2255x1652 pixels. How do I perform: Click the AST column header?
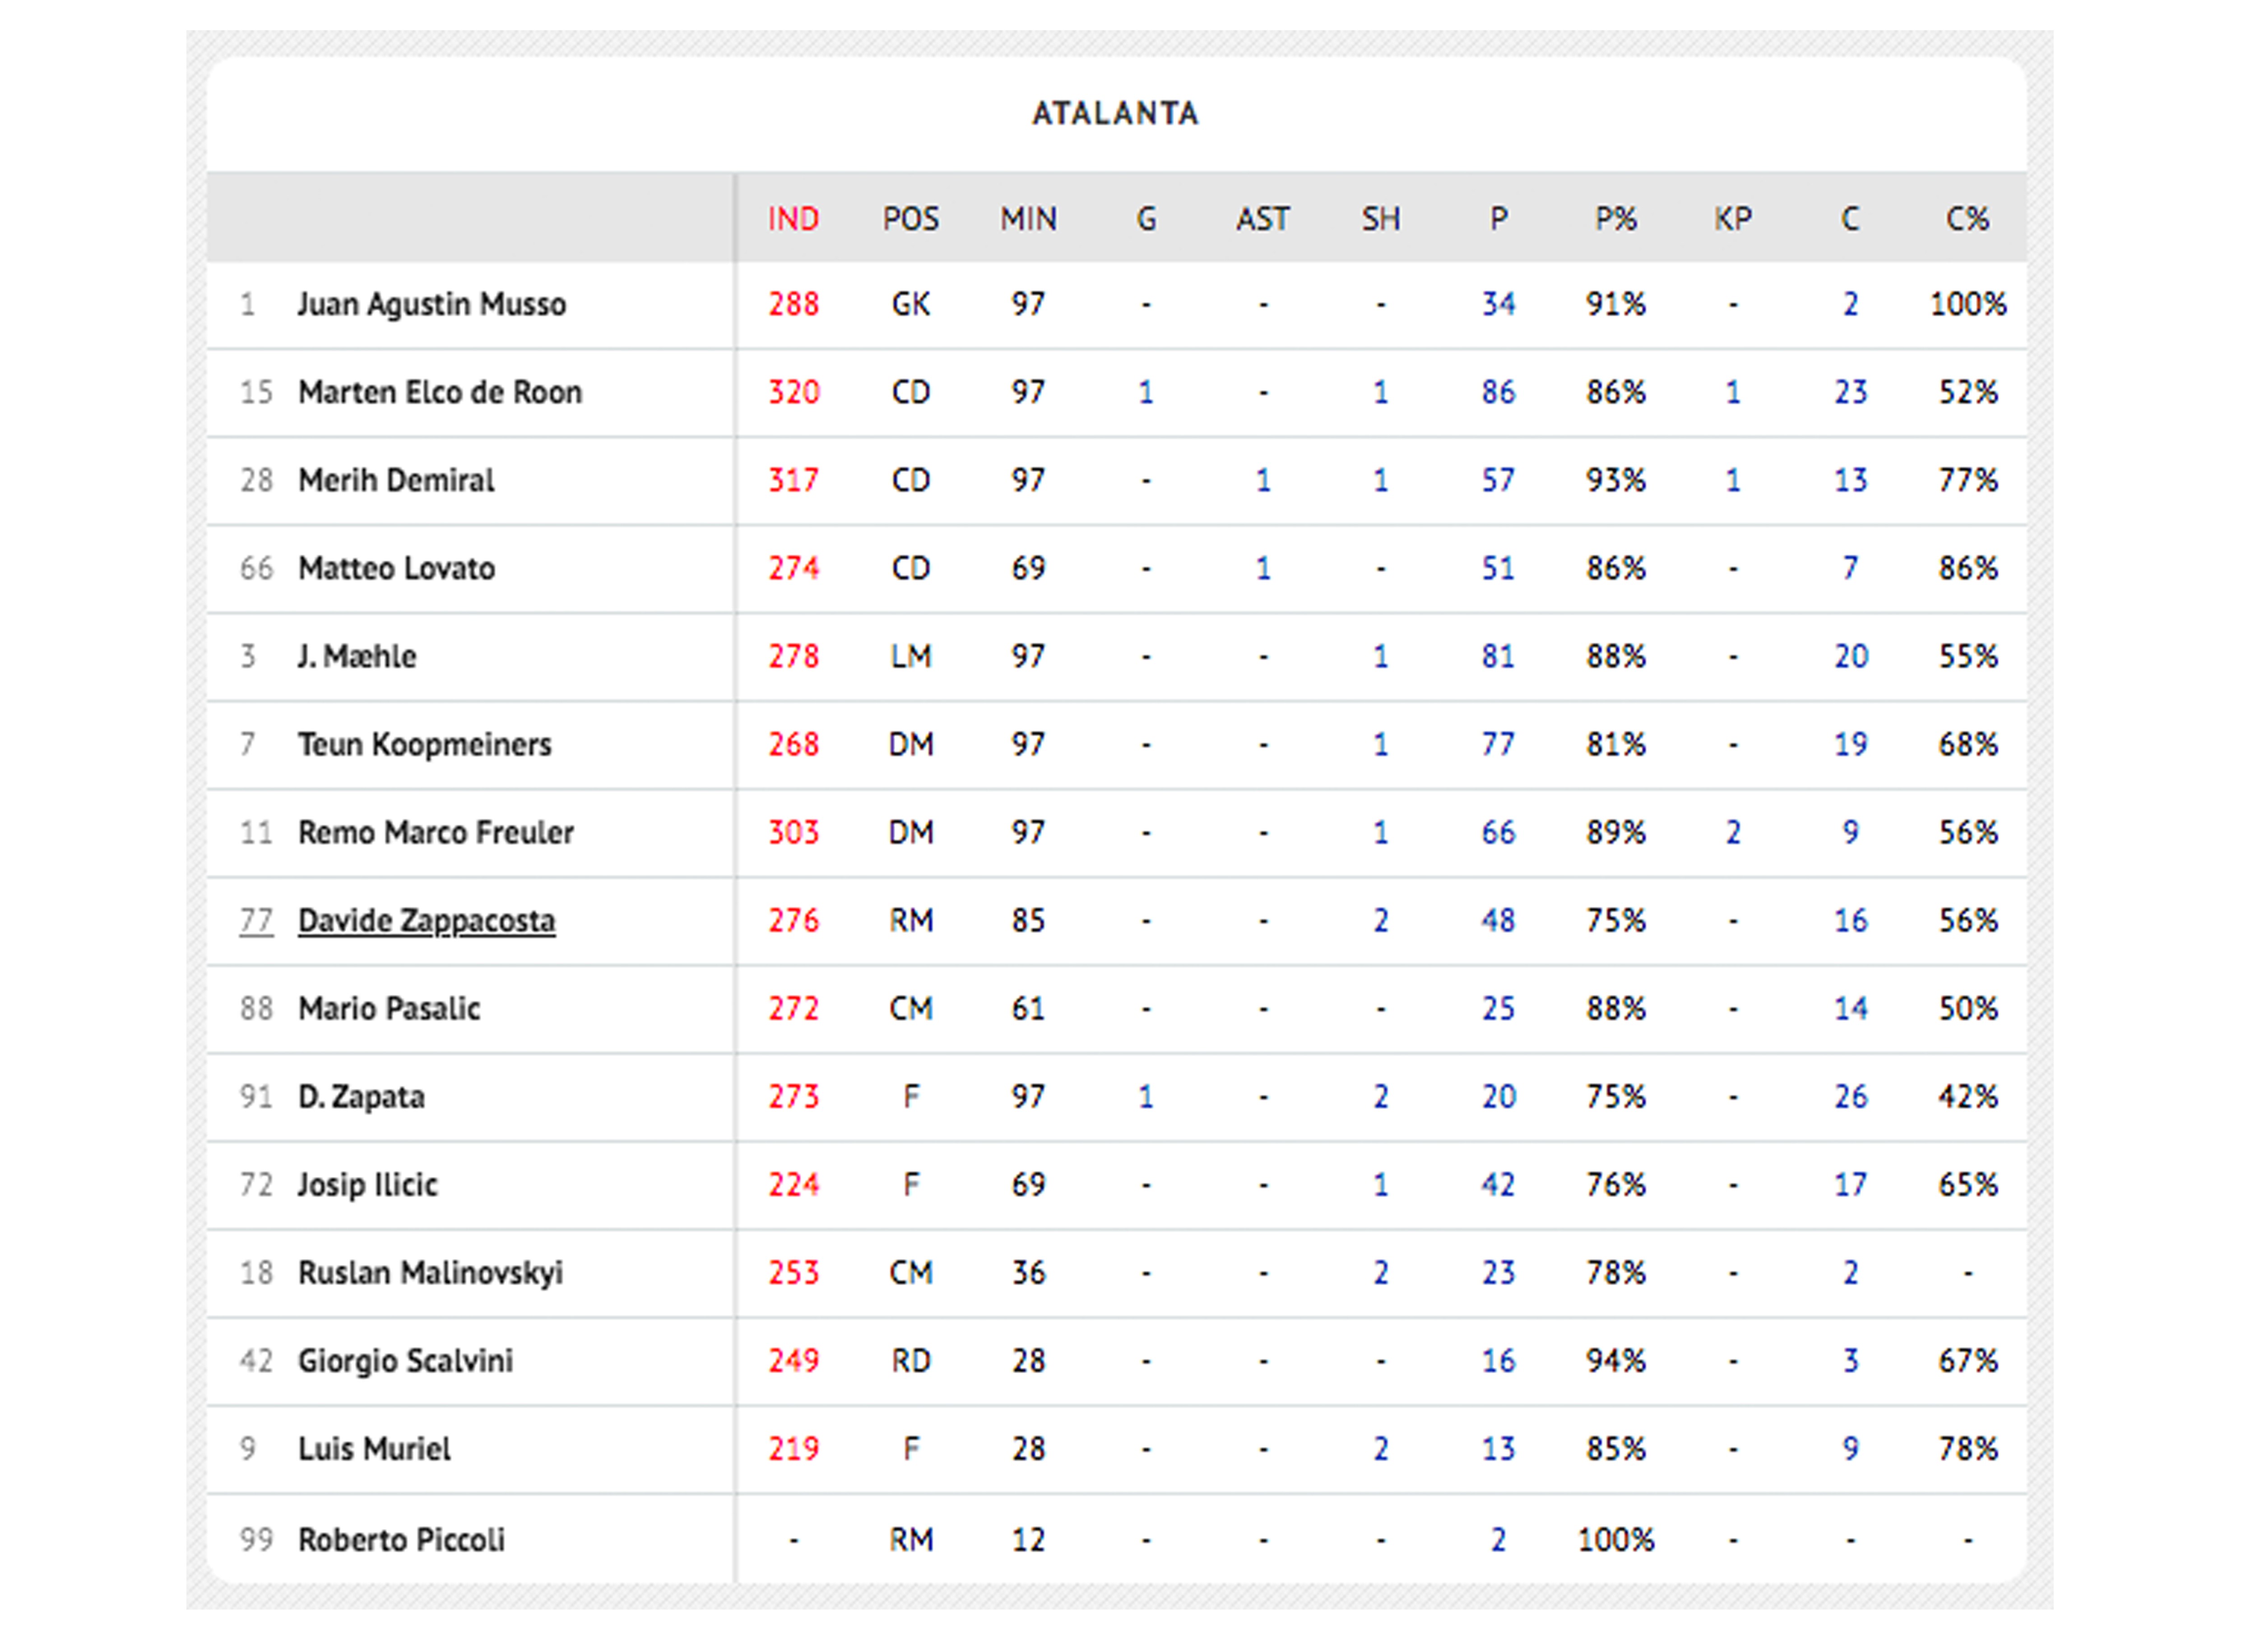tap(1262, 219)
